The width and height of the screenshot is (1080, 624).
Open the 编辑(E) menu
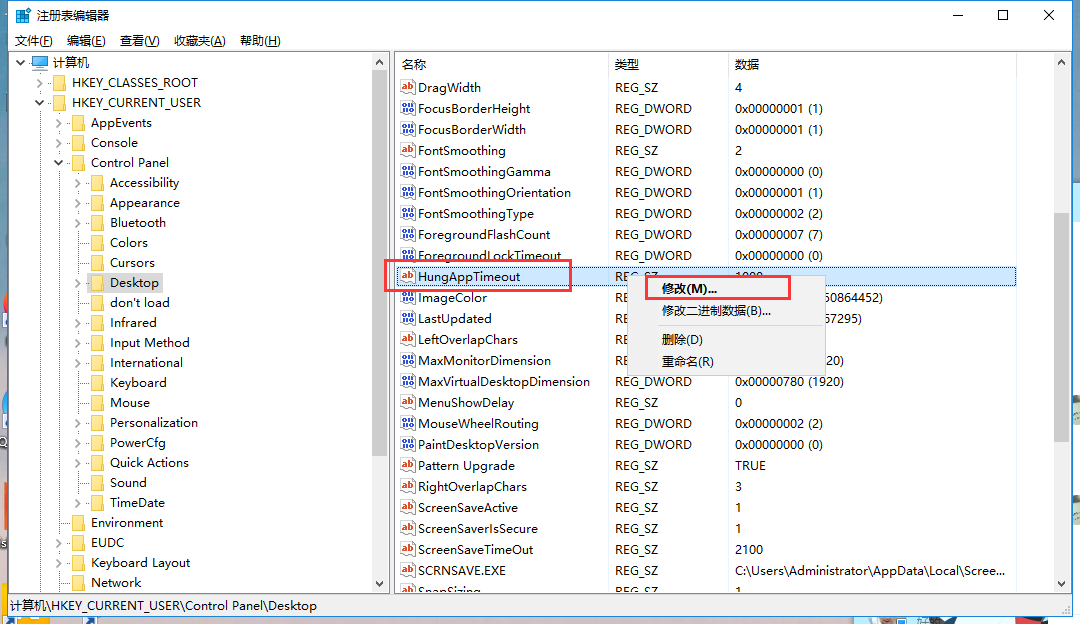(86, 41)
